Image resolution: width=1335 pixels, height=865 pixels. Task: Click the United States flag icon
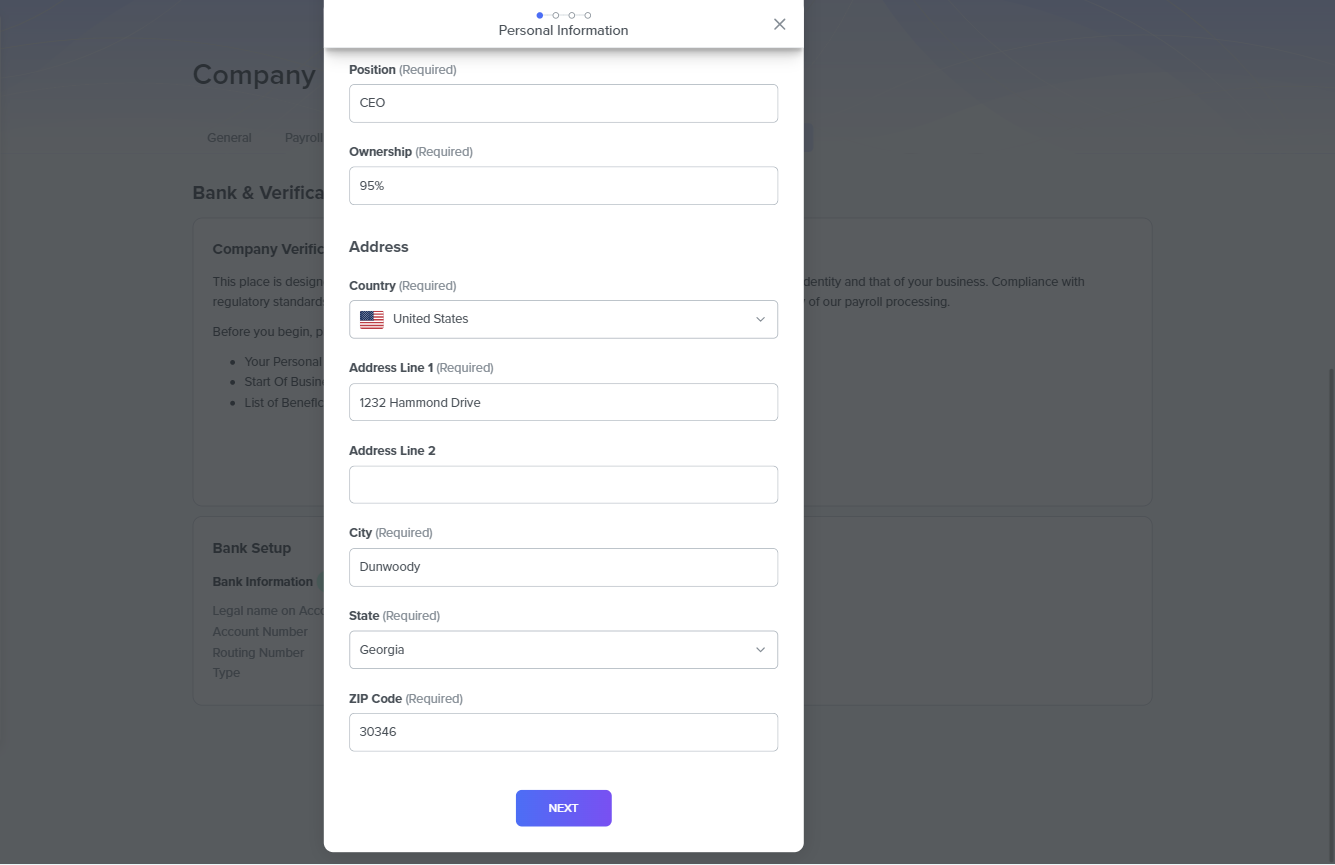(x=372, y=320)
